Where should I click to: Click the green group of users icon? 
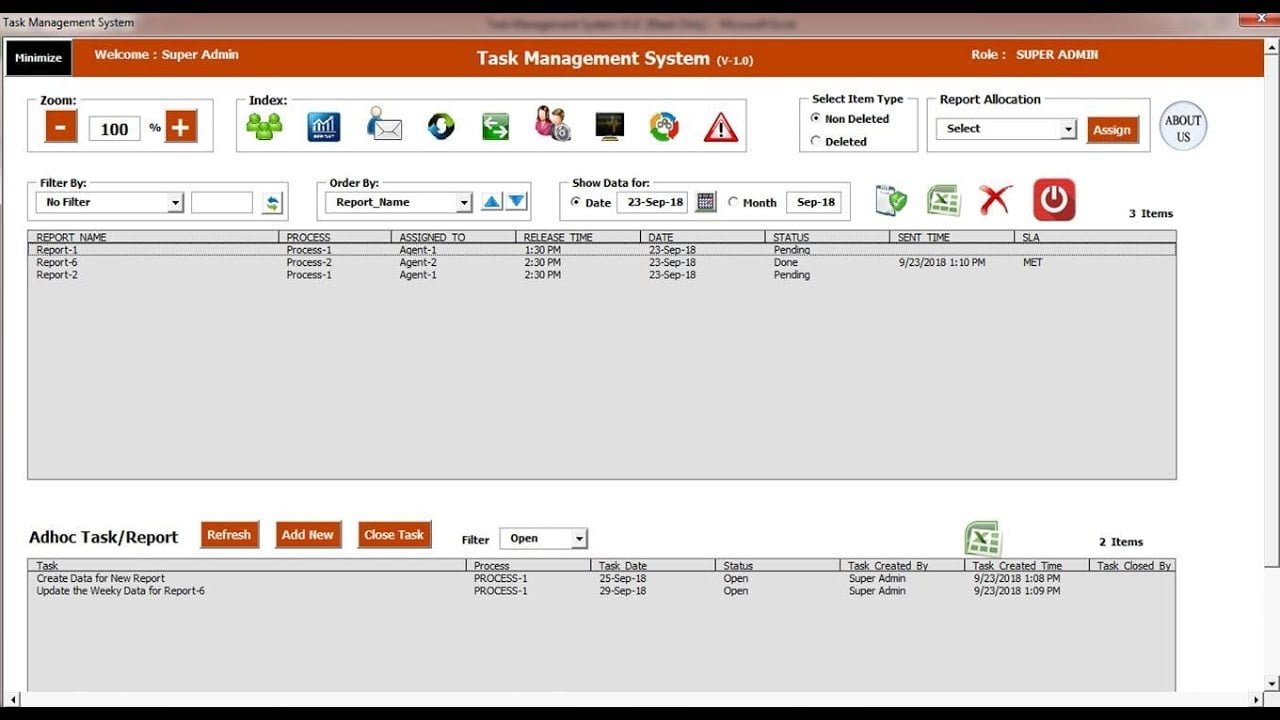click(x=264, y=126)
